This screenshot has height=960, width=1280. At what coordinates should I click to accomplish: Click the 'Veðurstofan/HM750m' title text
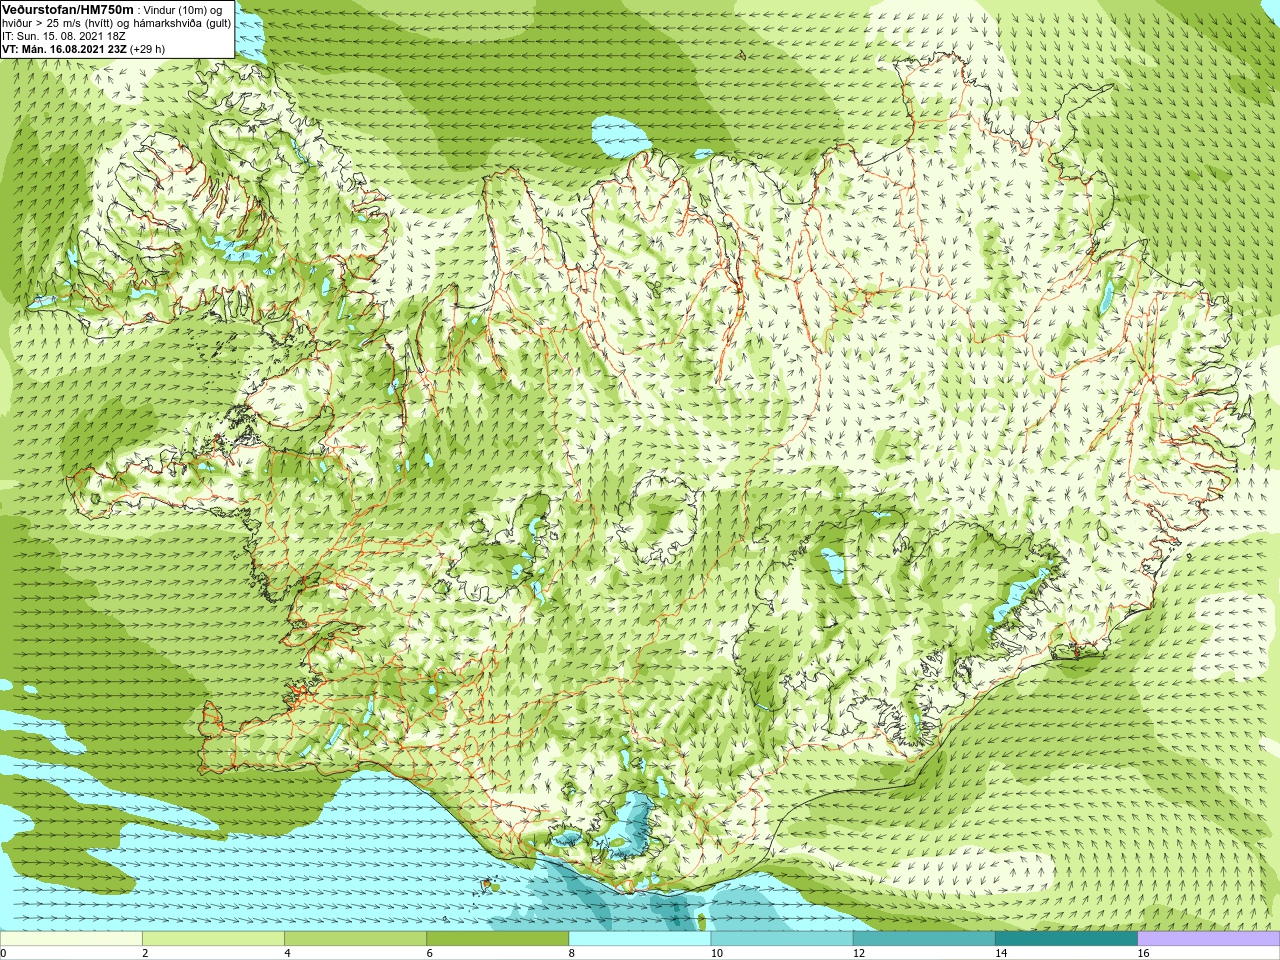point(68,10)
